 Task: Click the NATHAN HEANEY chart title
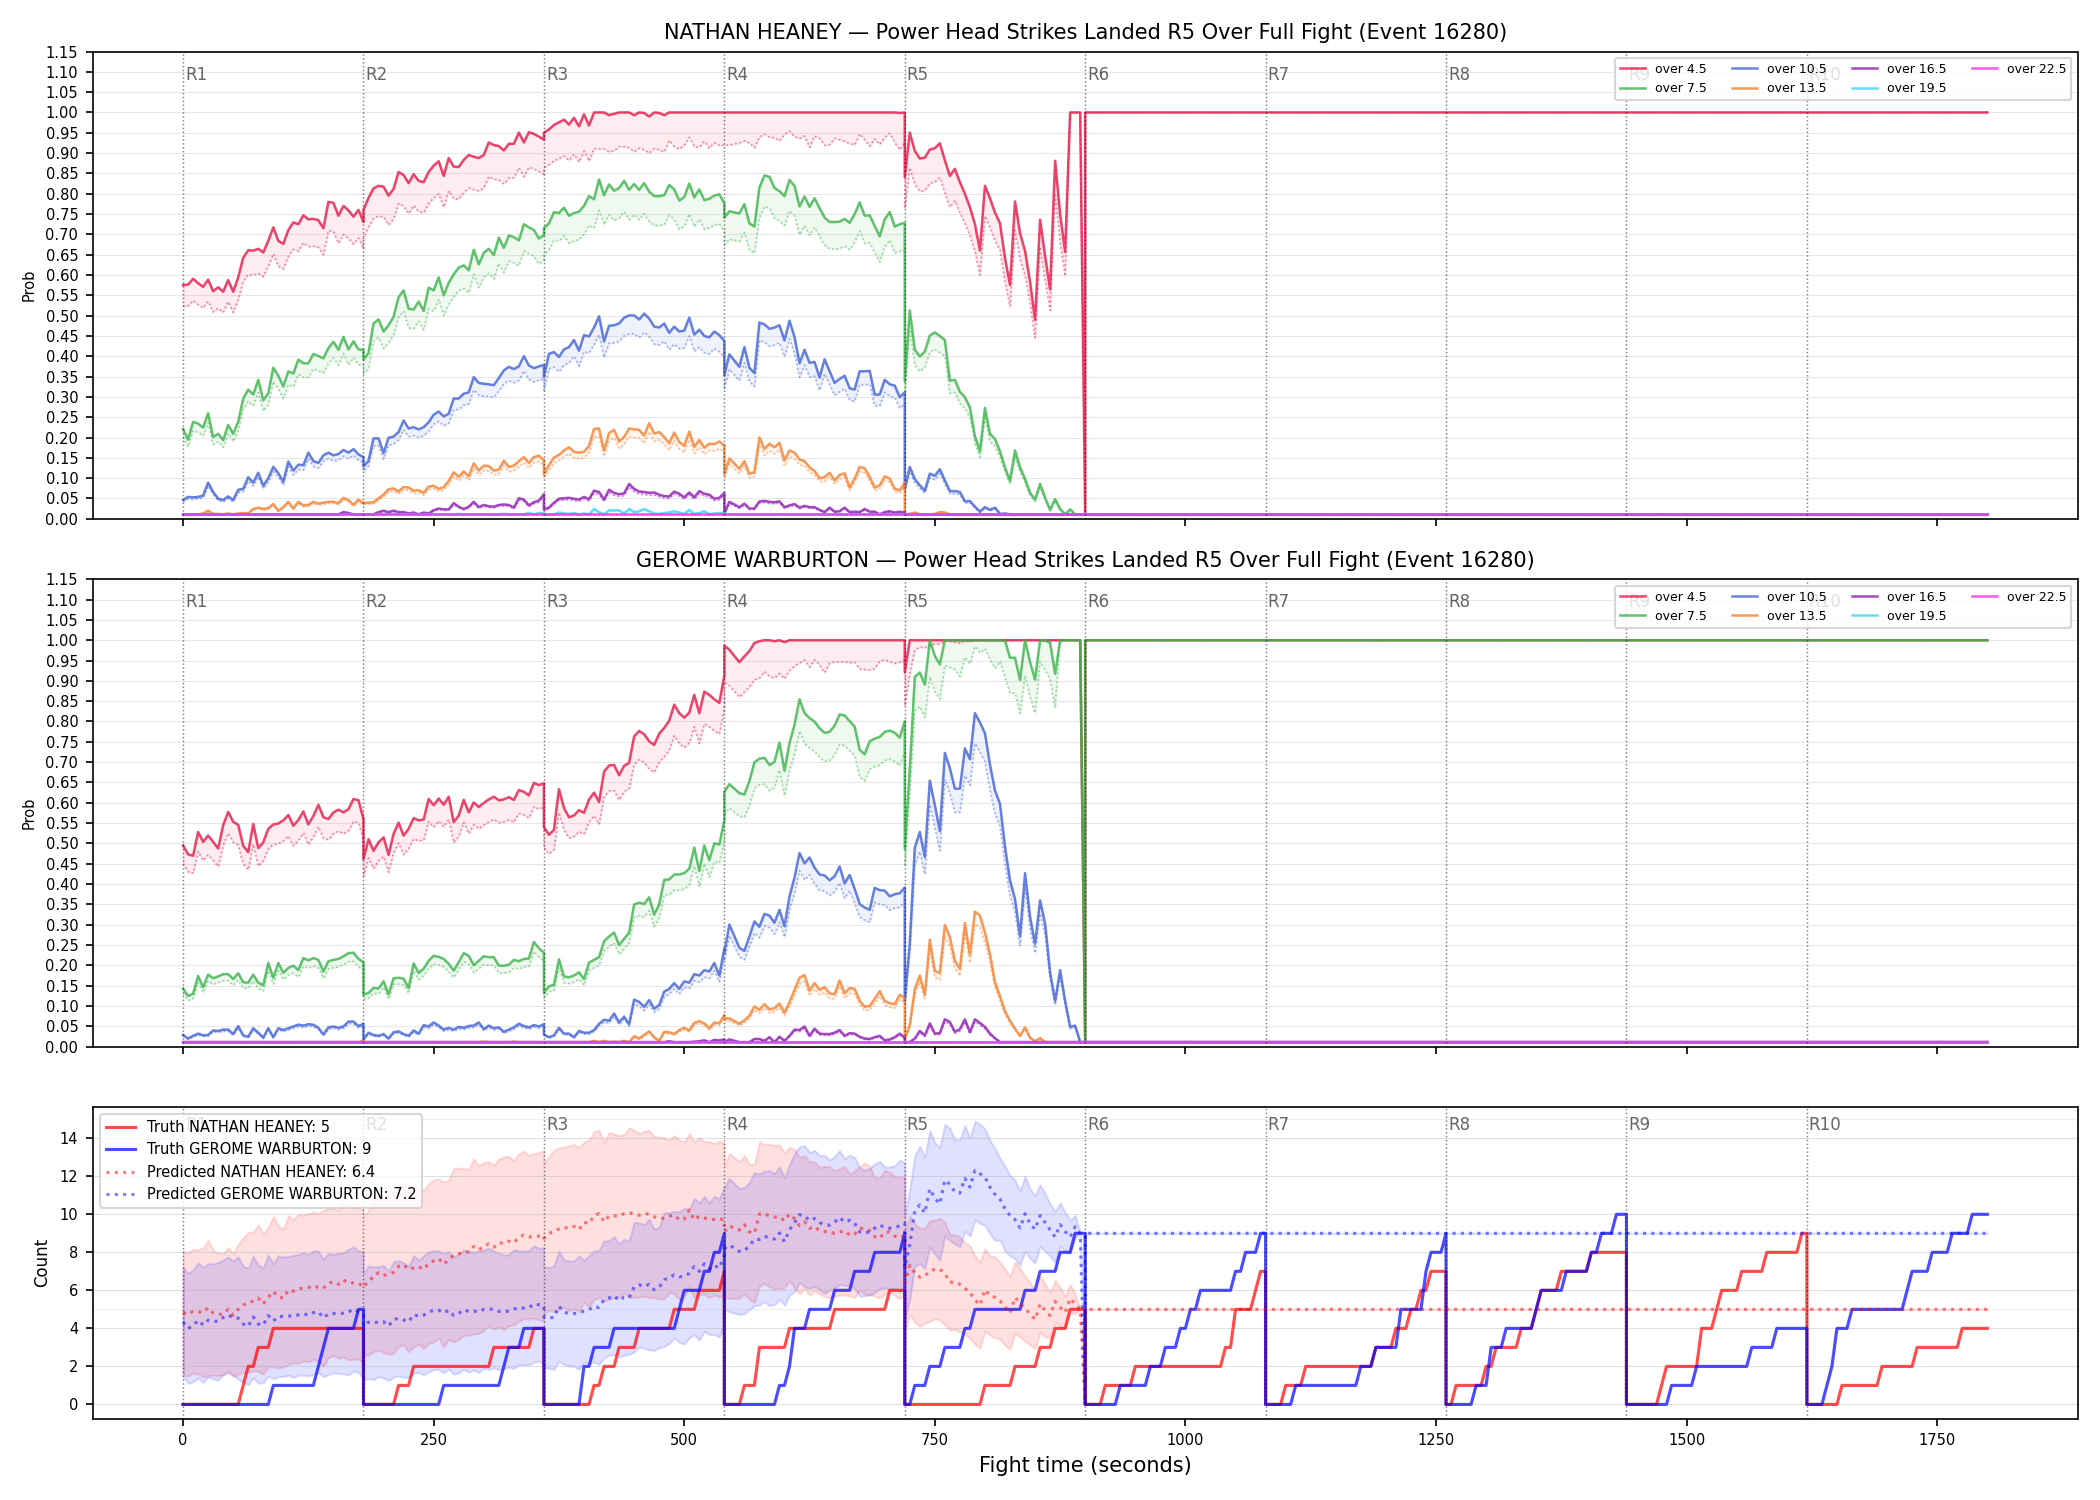tap(1085, 32)
